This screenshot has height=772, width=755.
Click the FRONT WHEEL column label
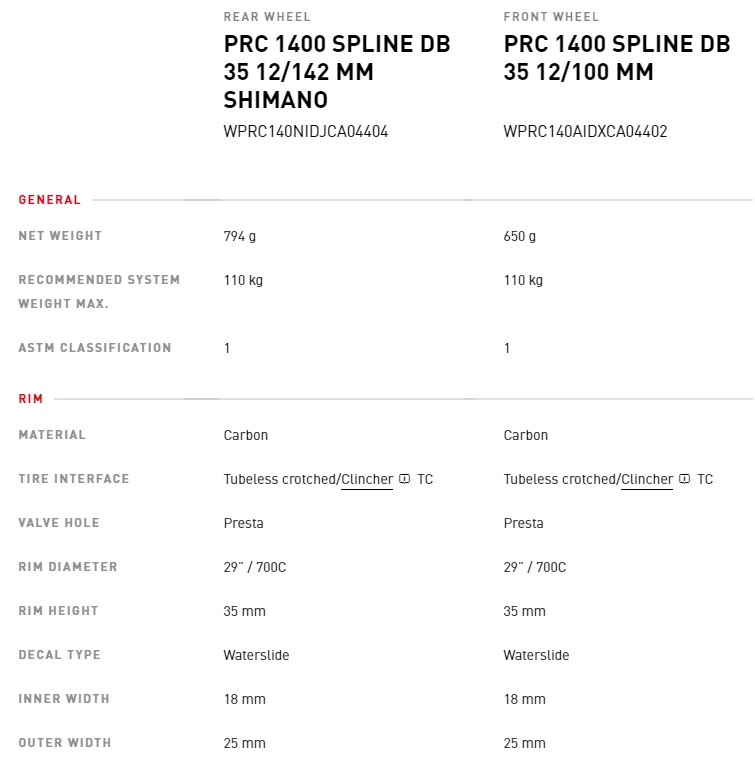(551, 17)
